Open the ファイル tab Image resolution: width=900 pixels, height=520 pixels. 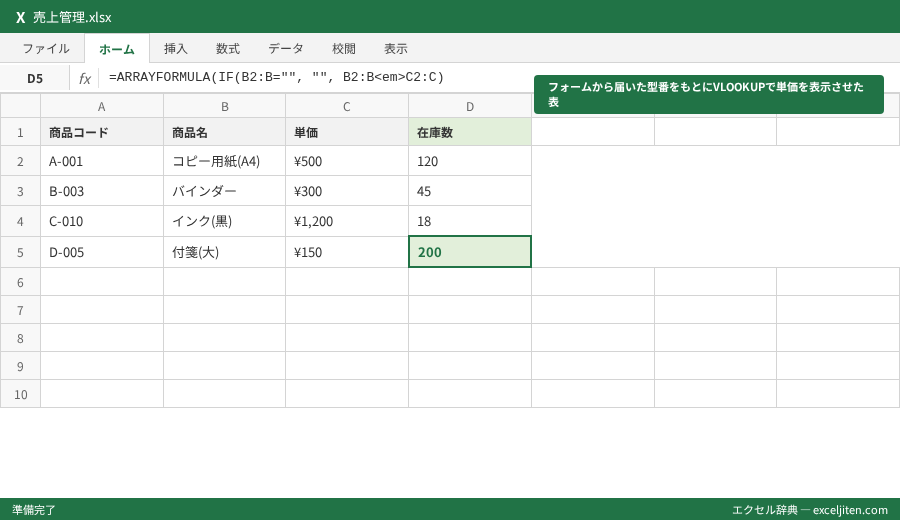point(46,49)
